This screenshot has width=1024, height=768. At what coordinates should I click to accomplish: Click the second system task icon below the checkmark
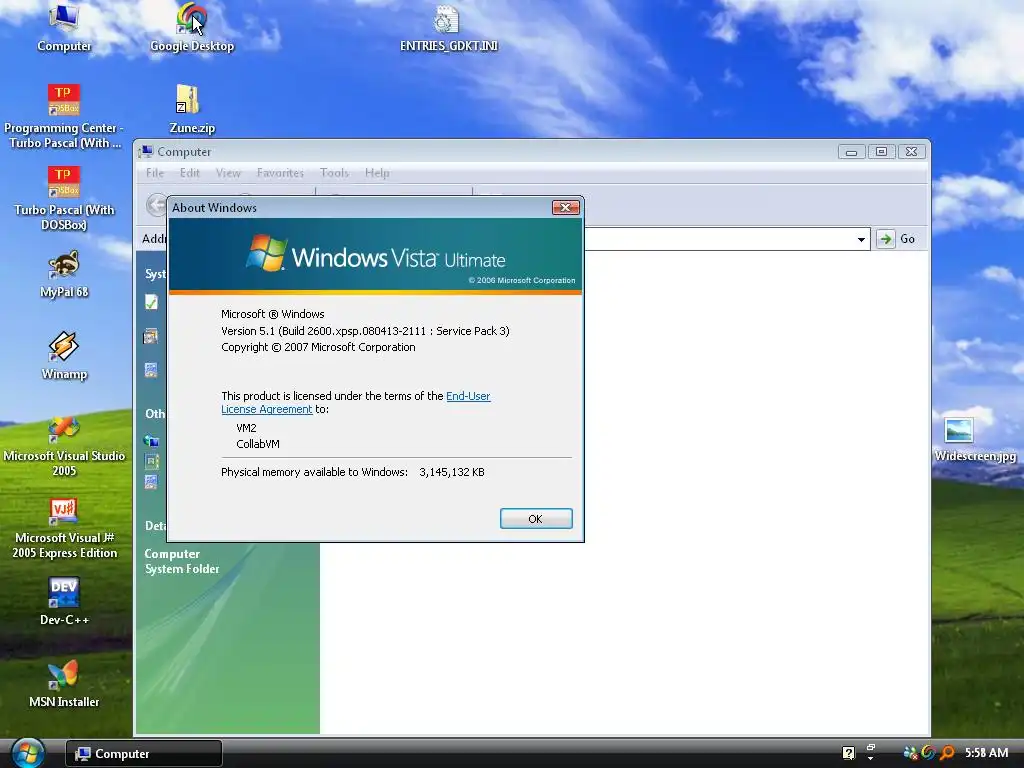151,336
